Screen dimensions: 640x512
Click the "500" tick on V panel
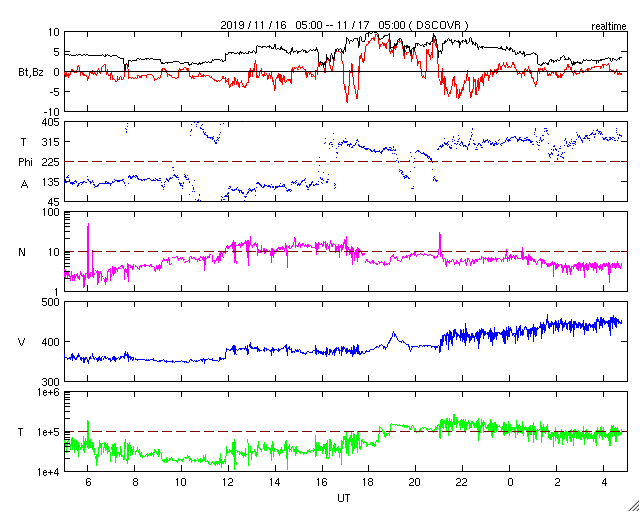pyautogui.click(x=51, y=302)
